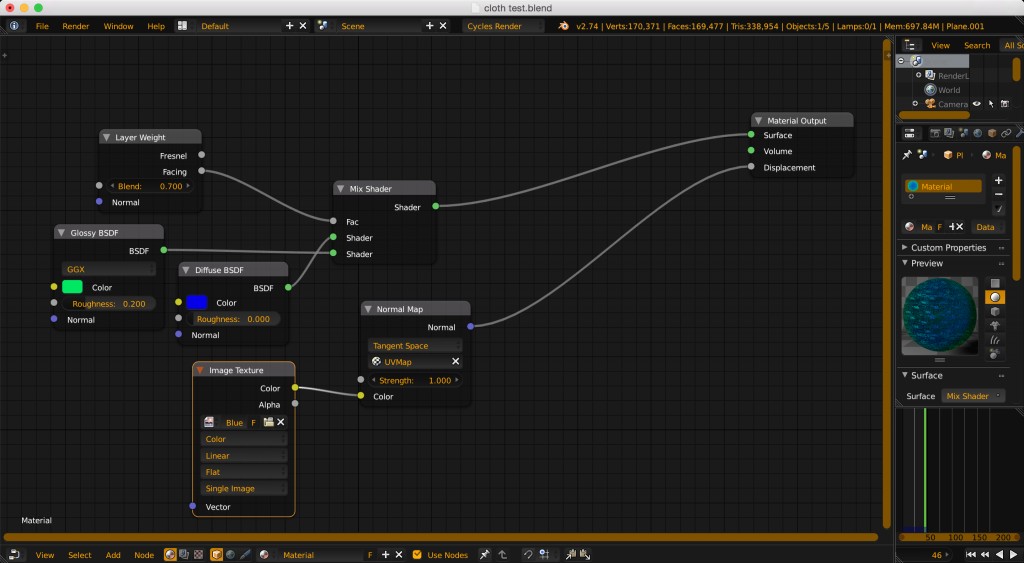Viewport: 1024px width, 563px height.
Task: Select the sphere preview shape icon
Action: tap(995, 297)
